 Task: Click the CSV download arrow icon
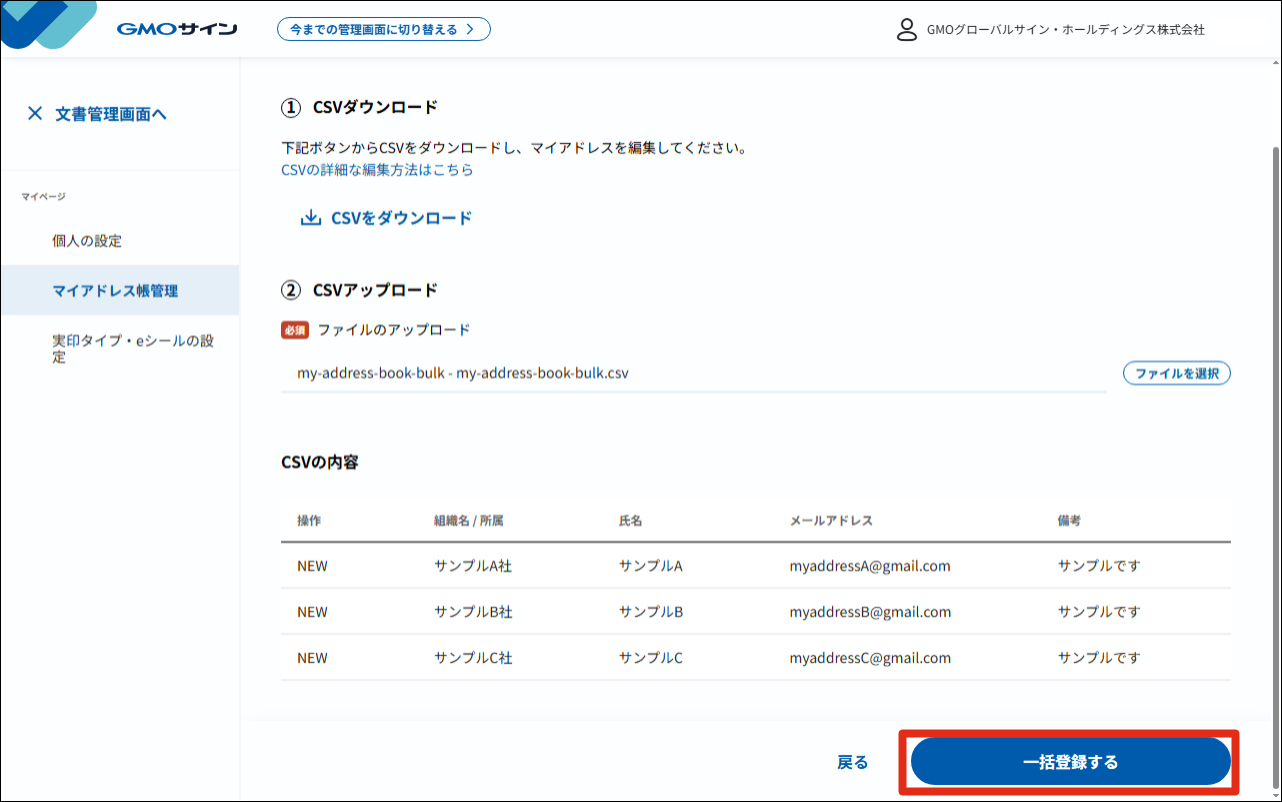(311, 218)
